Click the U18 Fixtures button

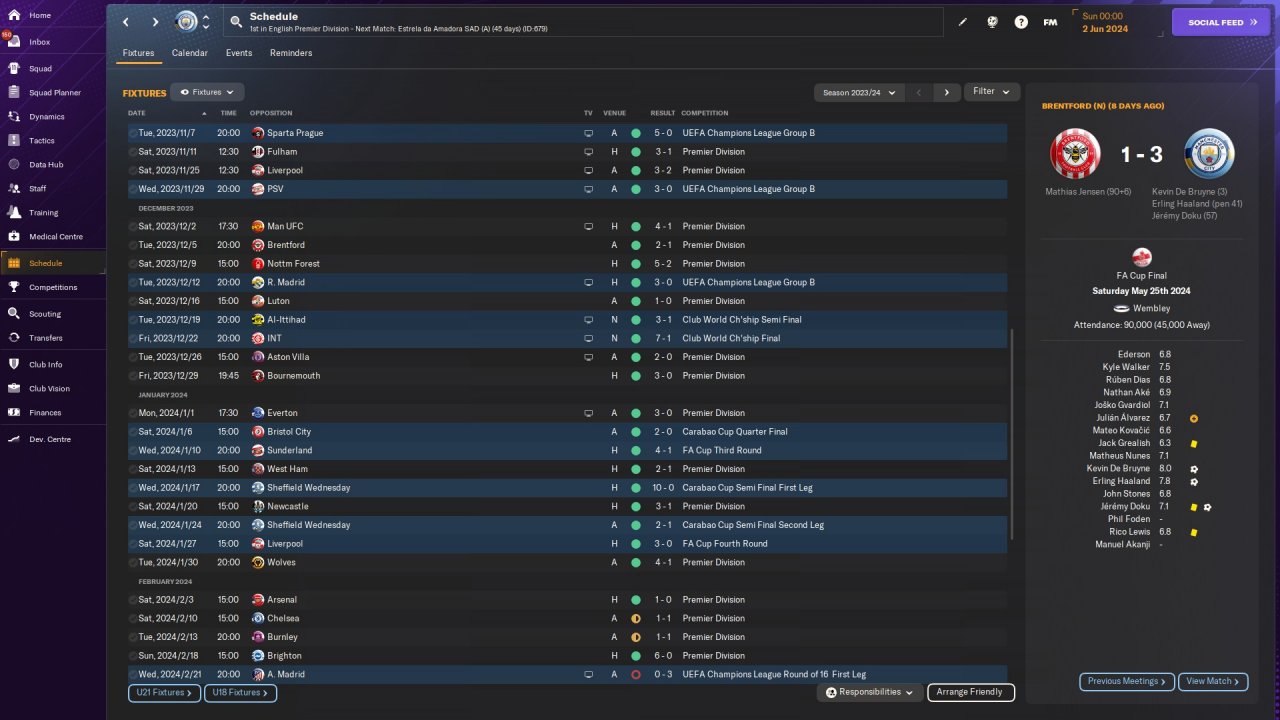click(240, 692)
